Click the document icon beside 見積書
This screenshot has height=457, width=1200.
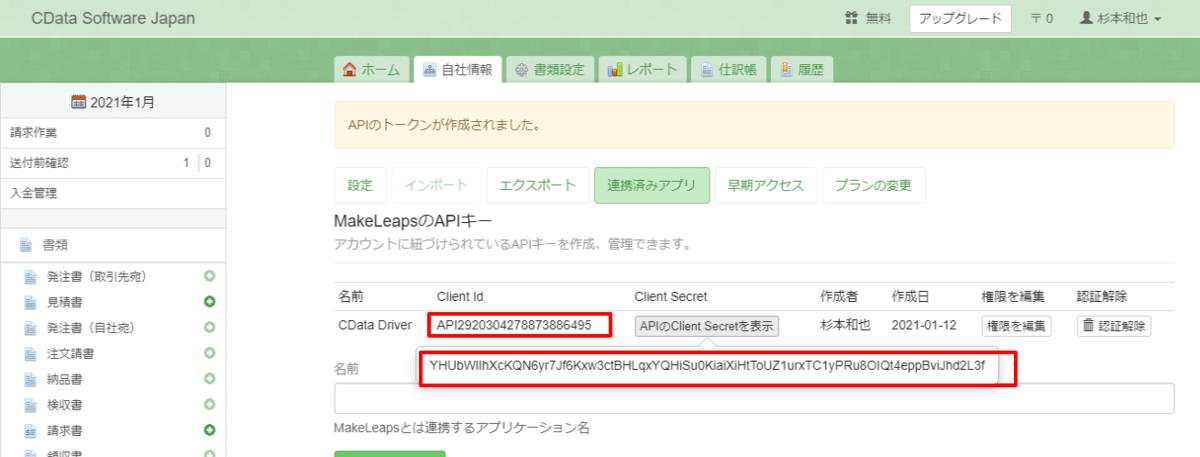pyautogui.click(x=30, y=301)
